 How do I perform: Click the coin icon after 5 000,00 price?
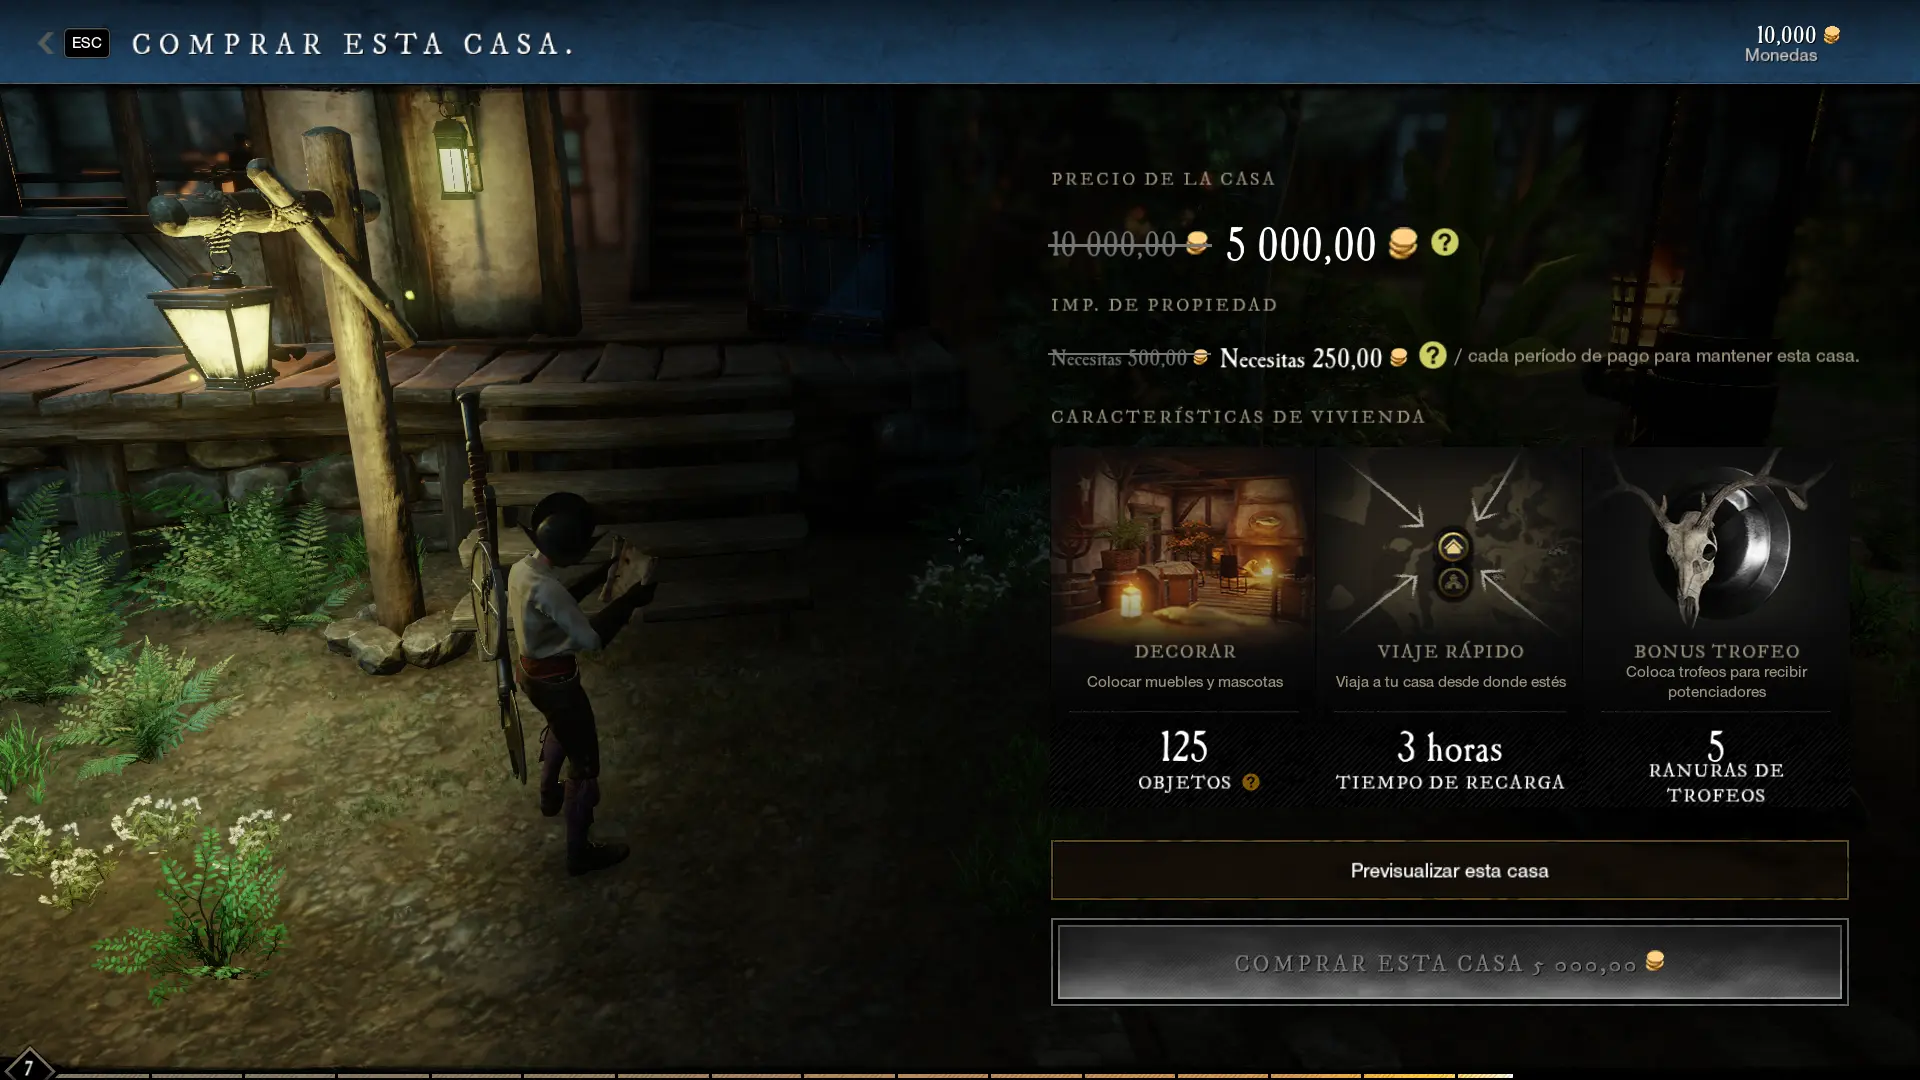point(1402,243)
